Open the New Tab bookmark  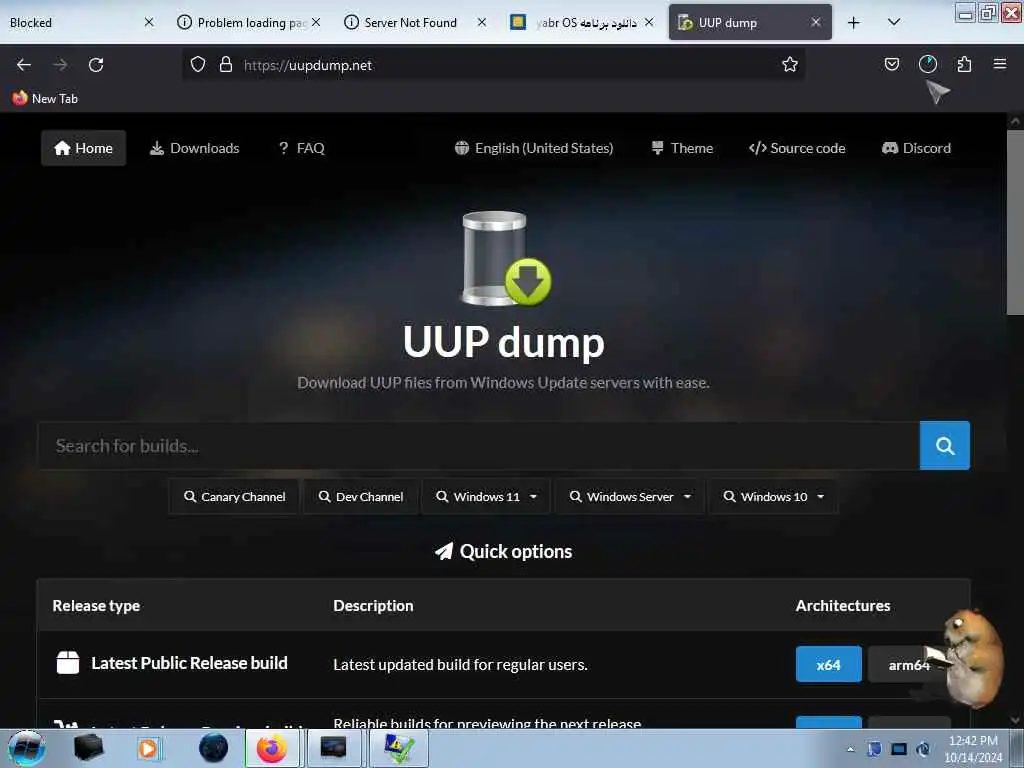click(x=45, y=99)
